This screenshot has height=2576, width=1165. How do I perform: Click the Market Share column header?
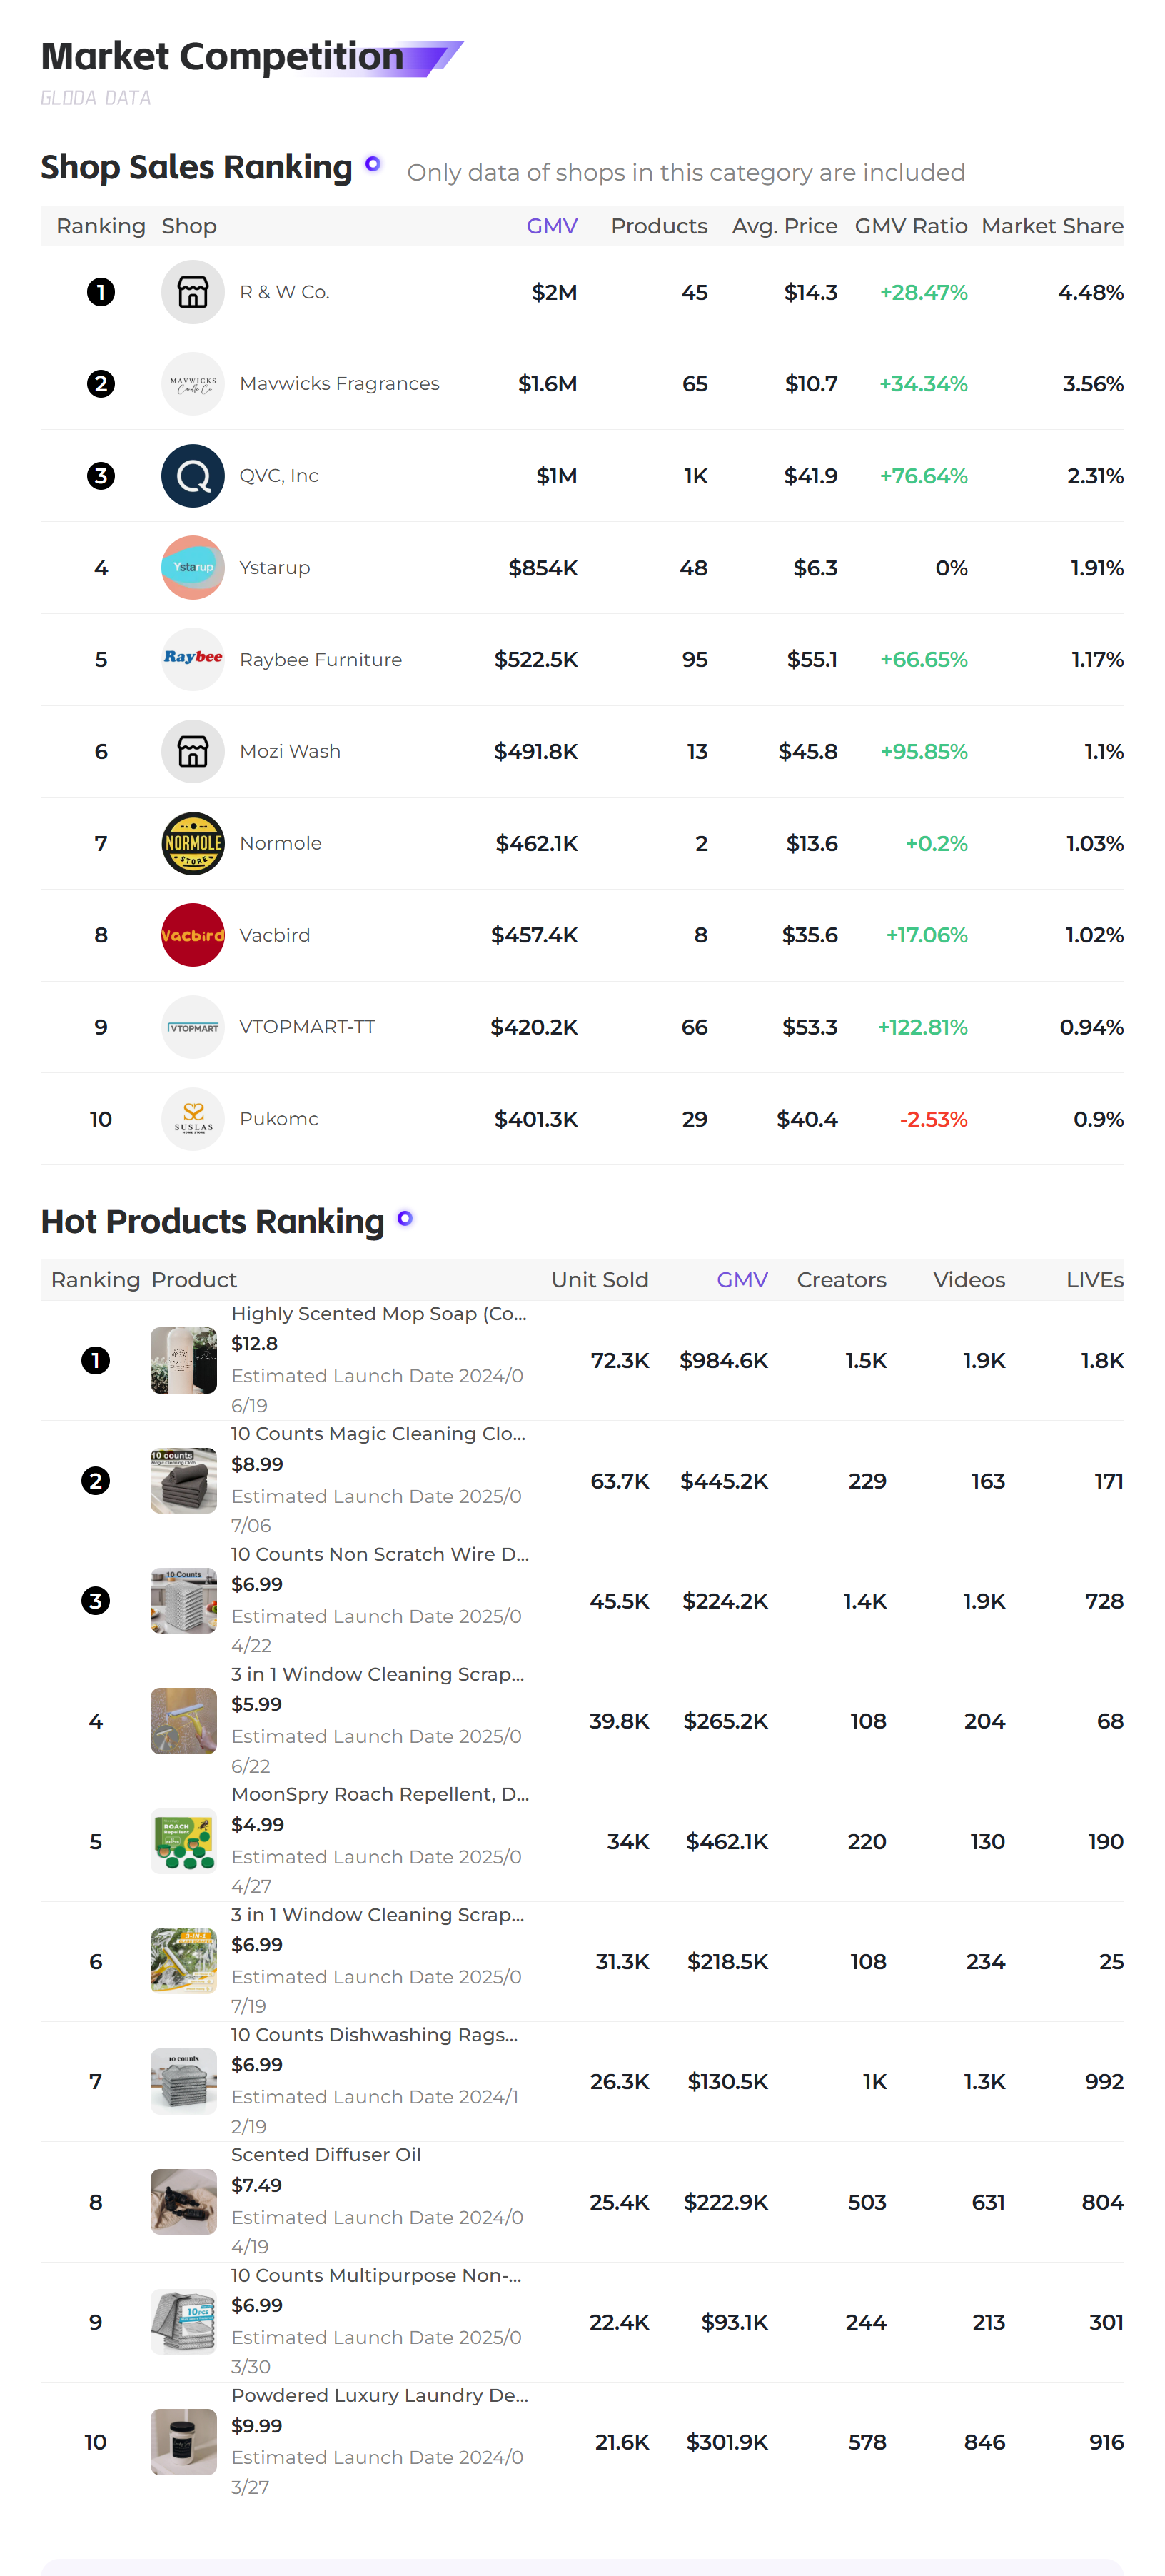click(x=1052, y=226)
